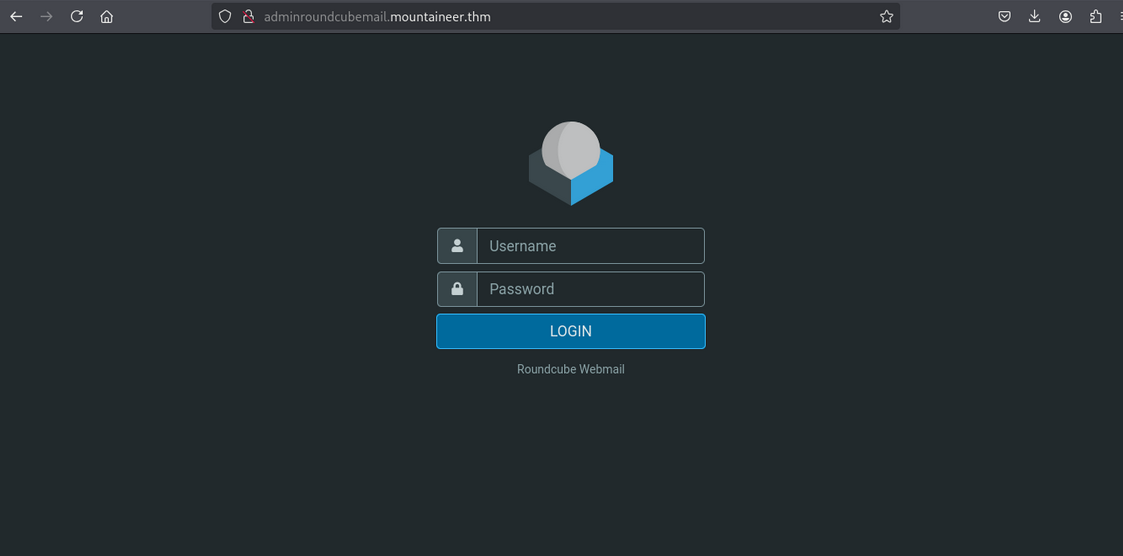Click the user icon beside Username
This screenshot has width=1123, height=556.
tap(457, 246)
